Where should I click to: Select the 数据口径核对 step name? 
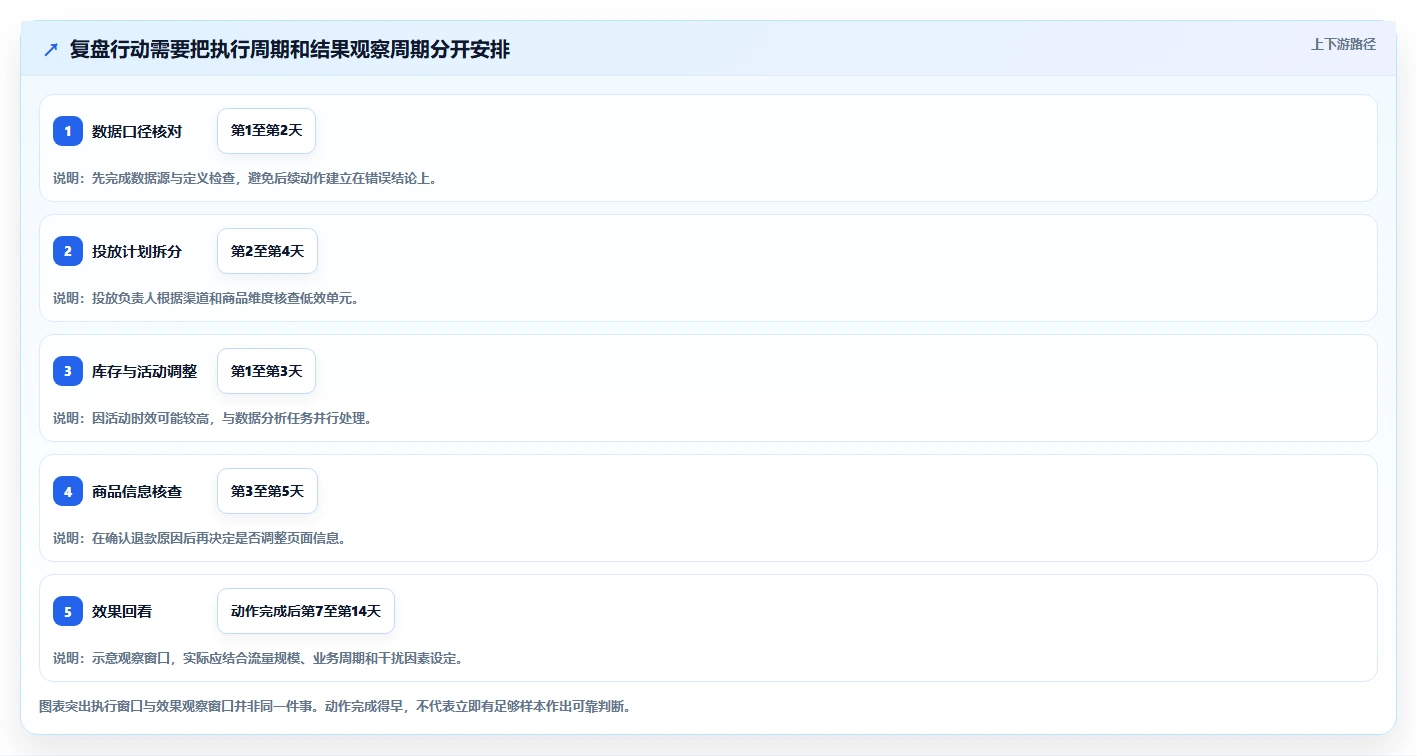[137, 131]
